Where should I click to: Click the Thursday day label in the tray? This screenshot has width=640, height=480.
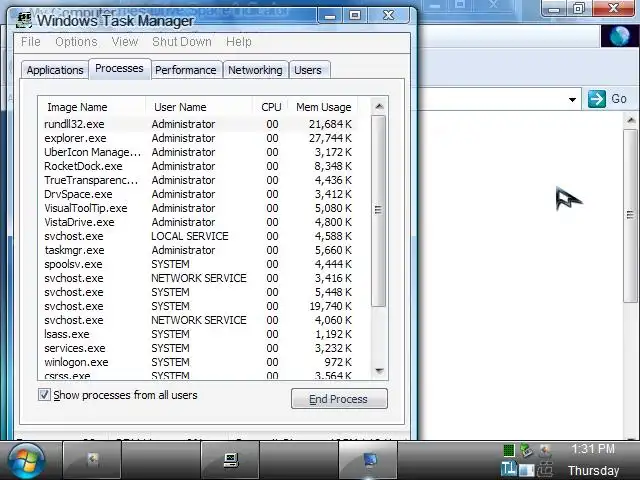click(593, 471)
